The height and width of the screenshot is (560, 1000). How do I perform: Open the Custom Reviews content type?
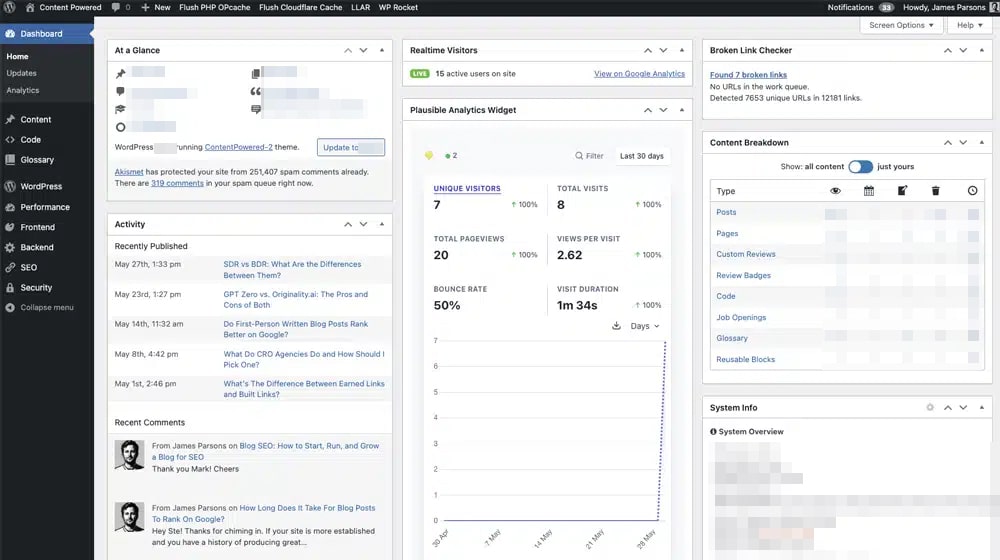click(x=746, y=254)
